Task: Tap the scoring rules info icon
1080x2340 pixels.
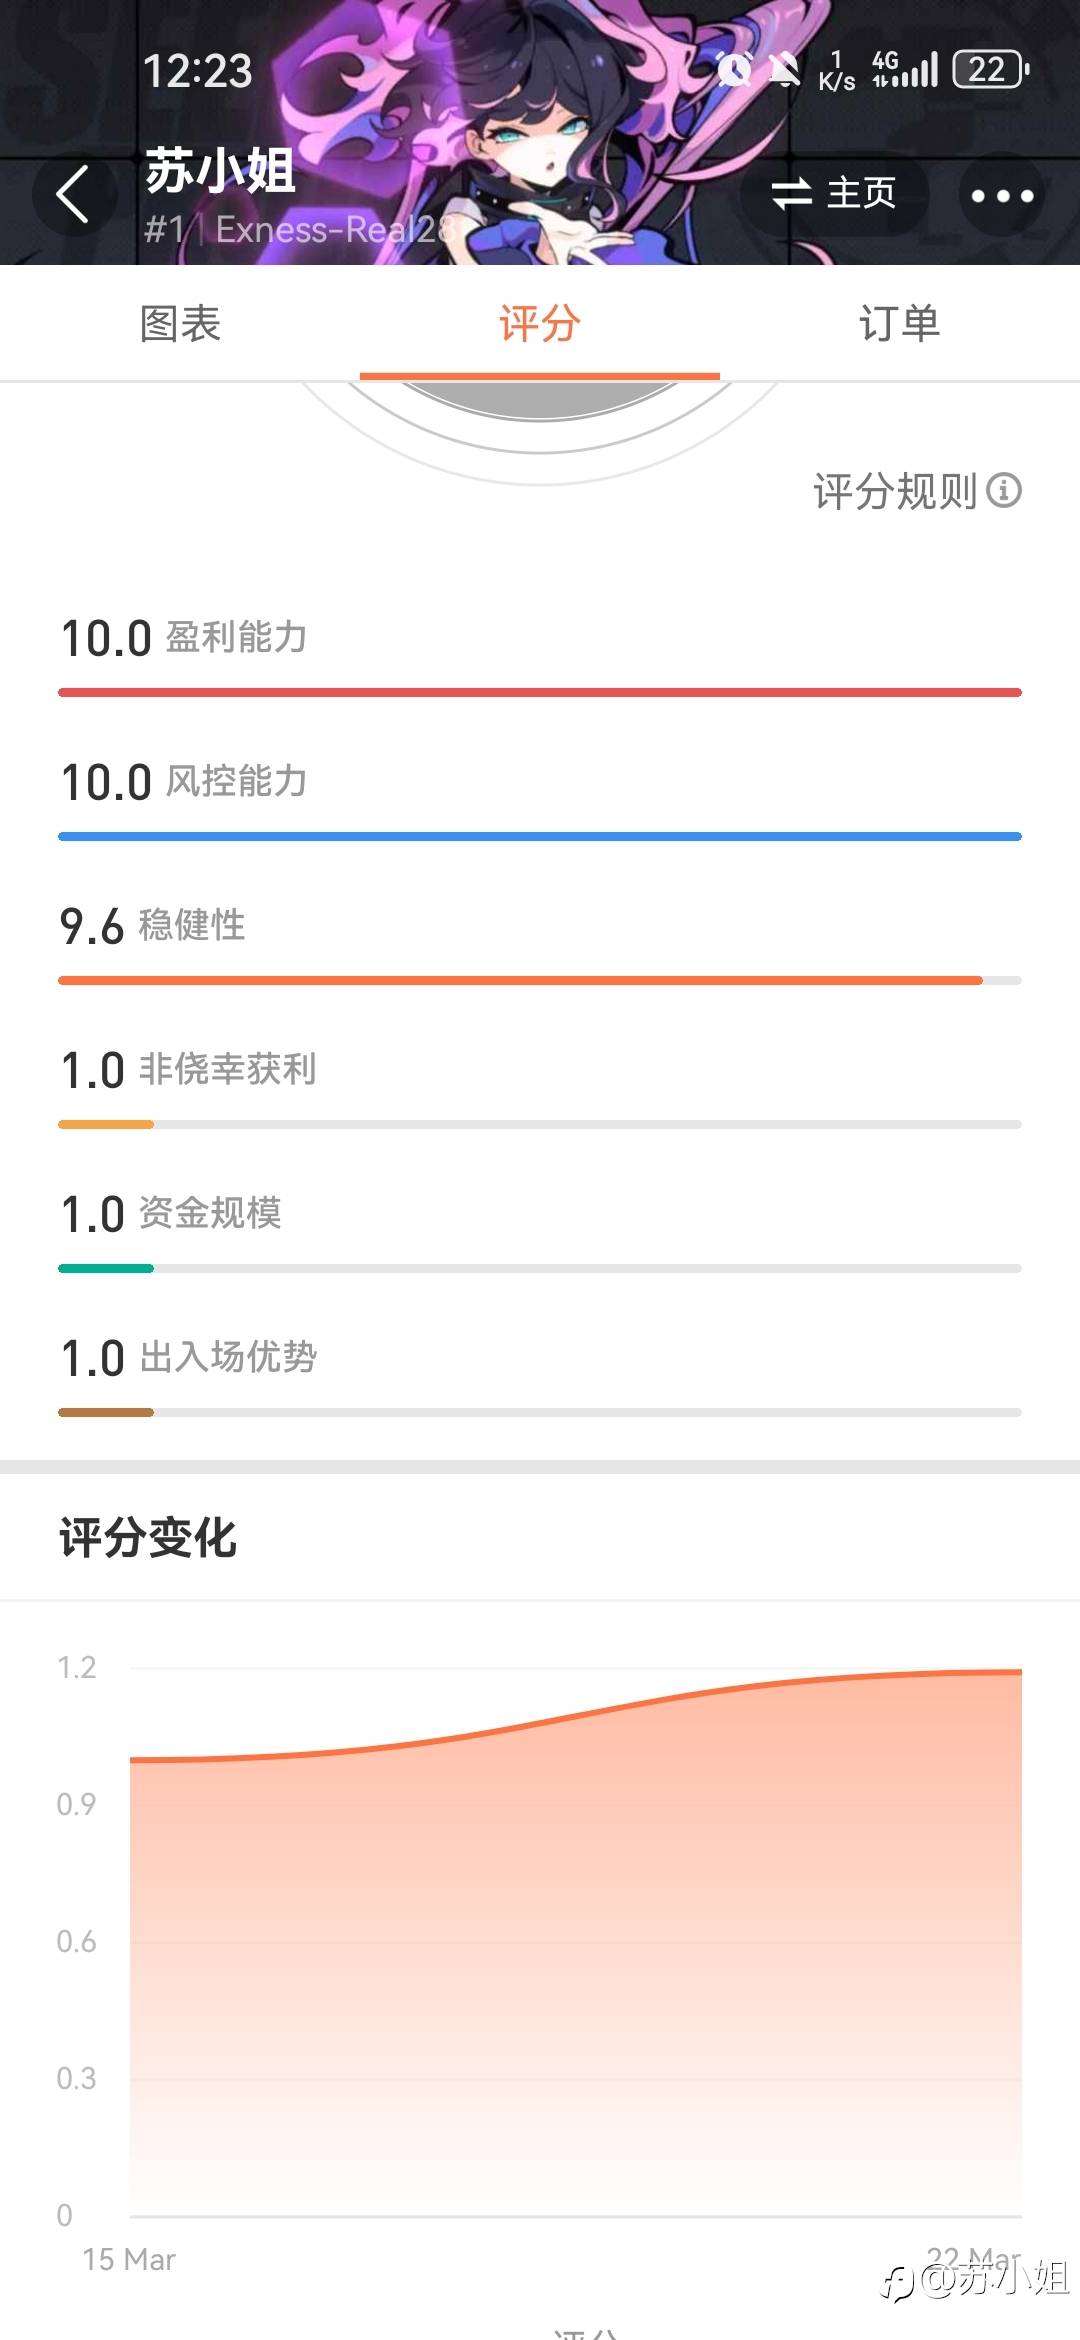Action: [x=1004, y=490]
